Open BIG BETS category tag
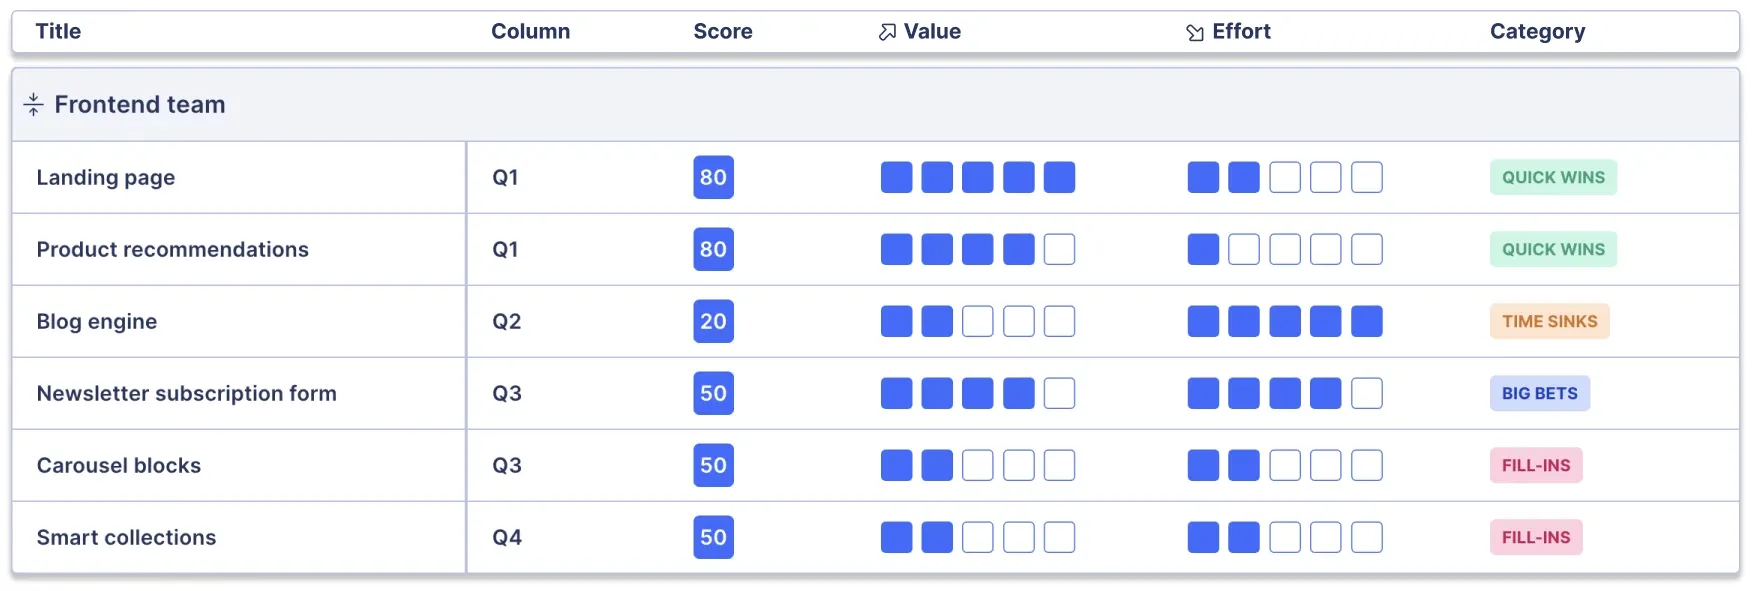Image resolution: width=1754 pixels, height=591 pixels. point(1539,393)
